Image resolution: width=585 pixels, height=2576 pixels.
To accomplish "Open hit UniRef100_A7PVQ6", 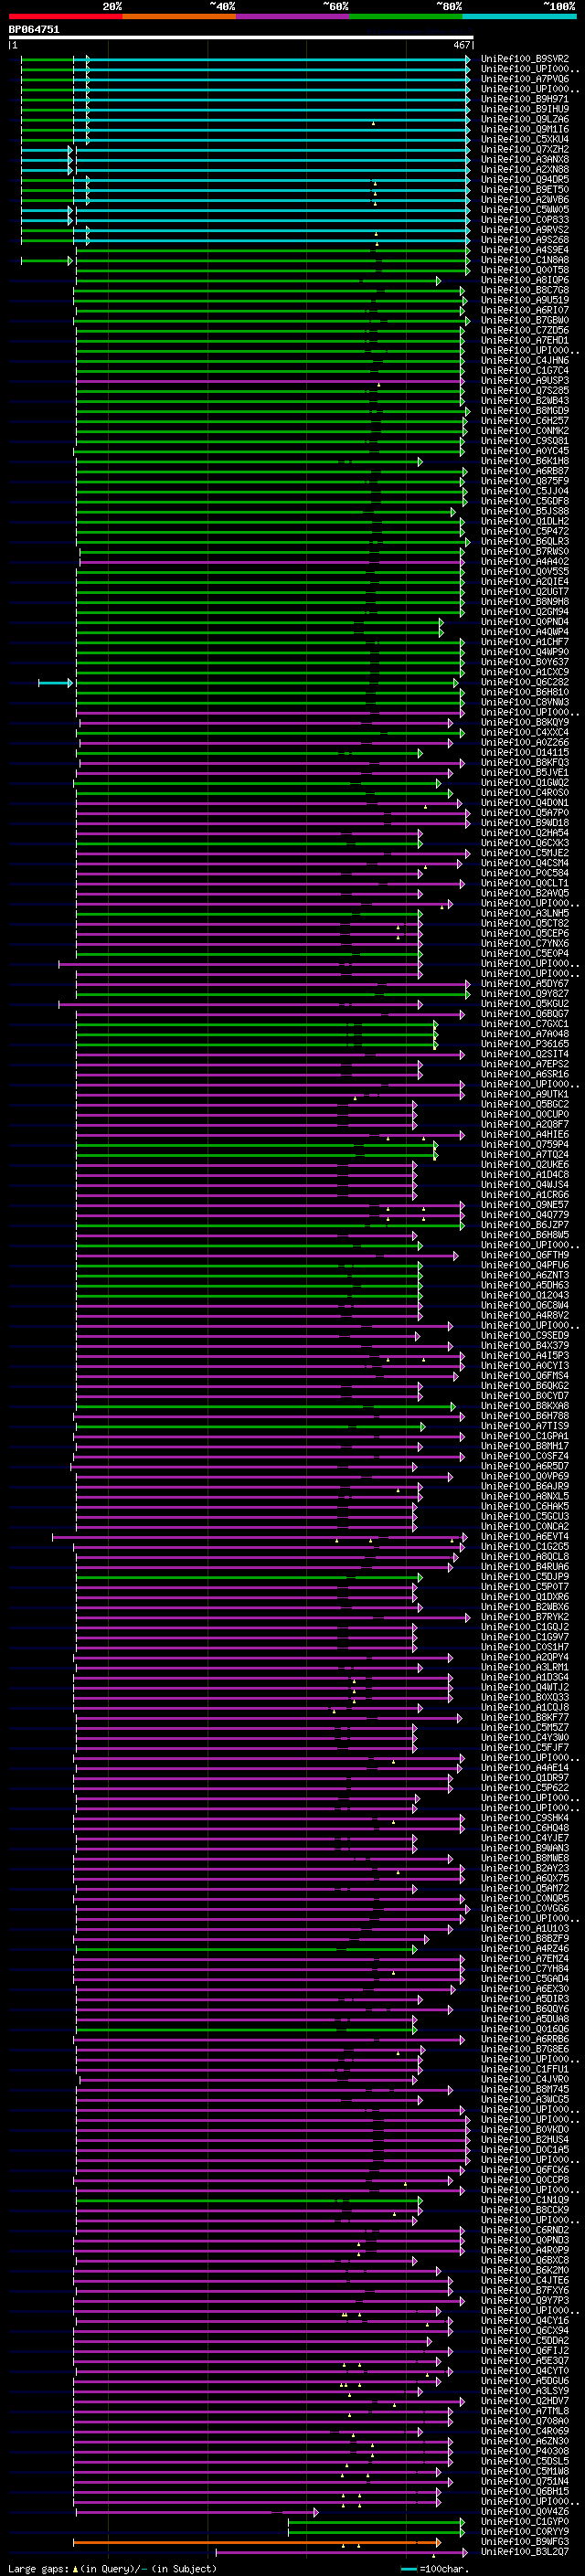I will (x=525, y=79).
